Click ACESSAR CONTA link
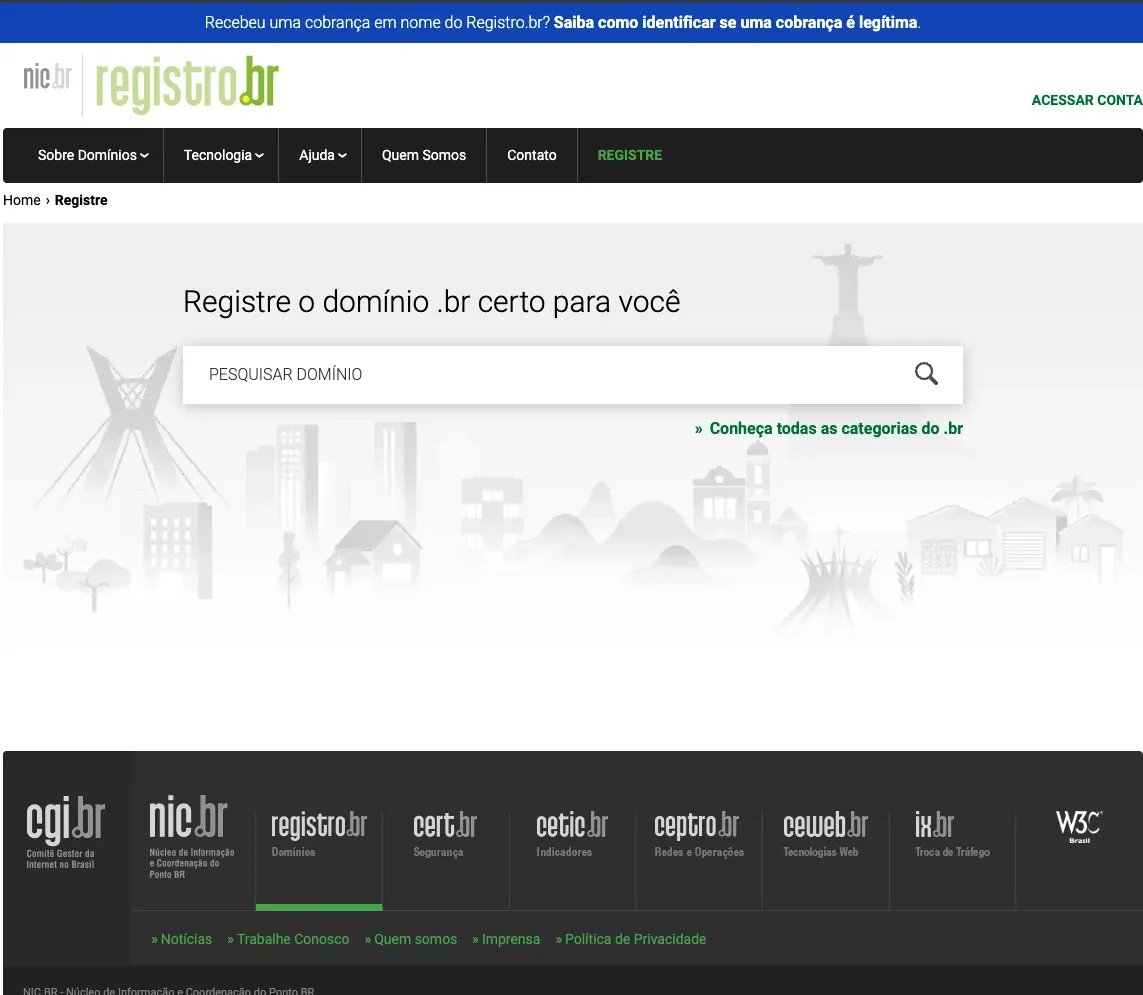This screenshot has height=995, width=1143. (x=1086, y=100)
